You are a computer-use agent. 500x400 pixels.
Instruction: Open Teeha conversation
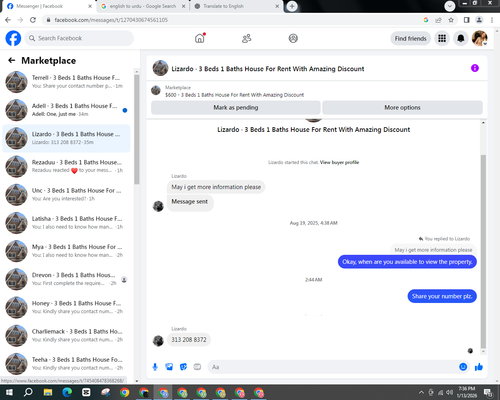click(66, 364)
